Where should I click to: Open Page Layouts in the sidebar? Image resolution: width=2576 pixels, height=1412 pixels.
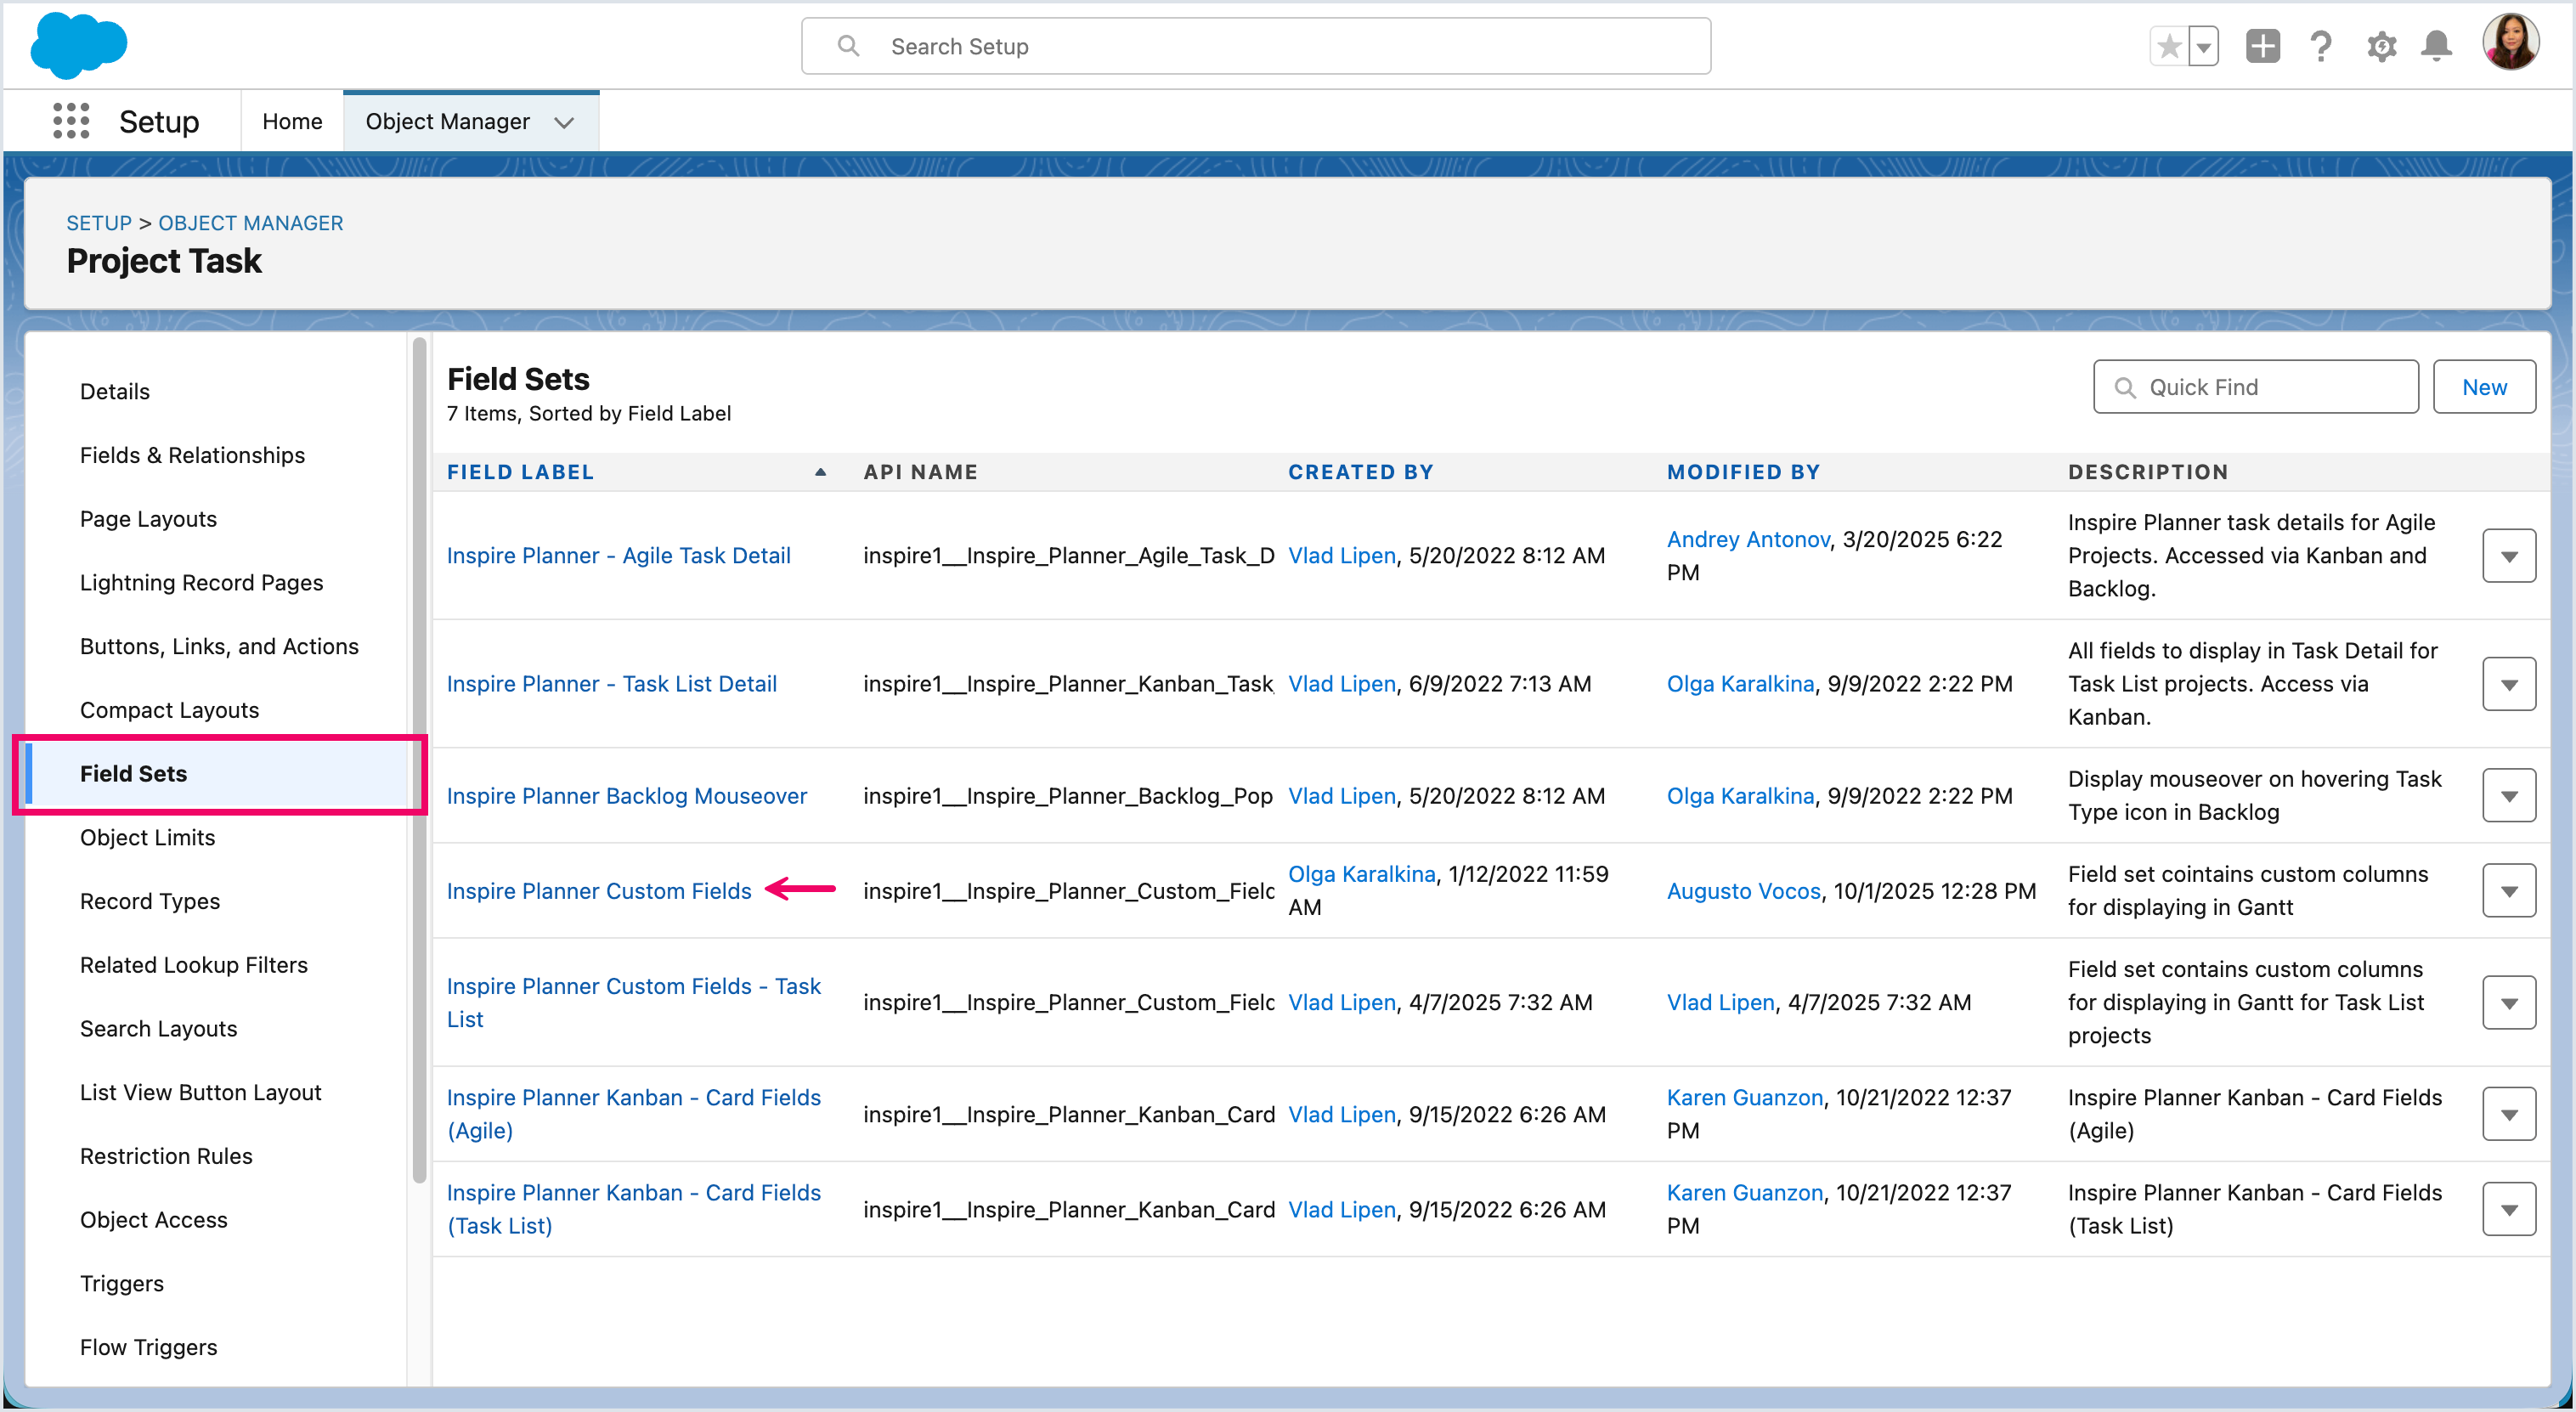point(148,519)
